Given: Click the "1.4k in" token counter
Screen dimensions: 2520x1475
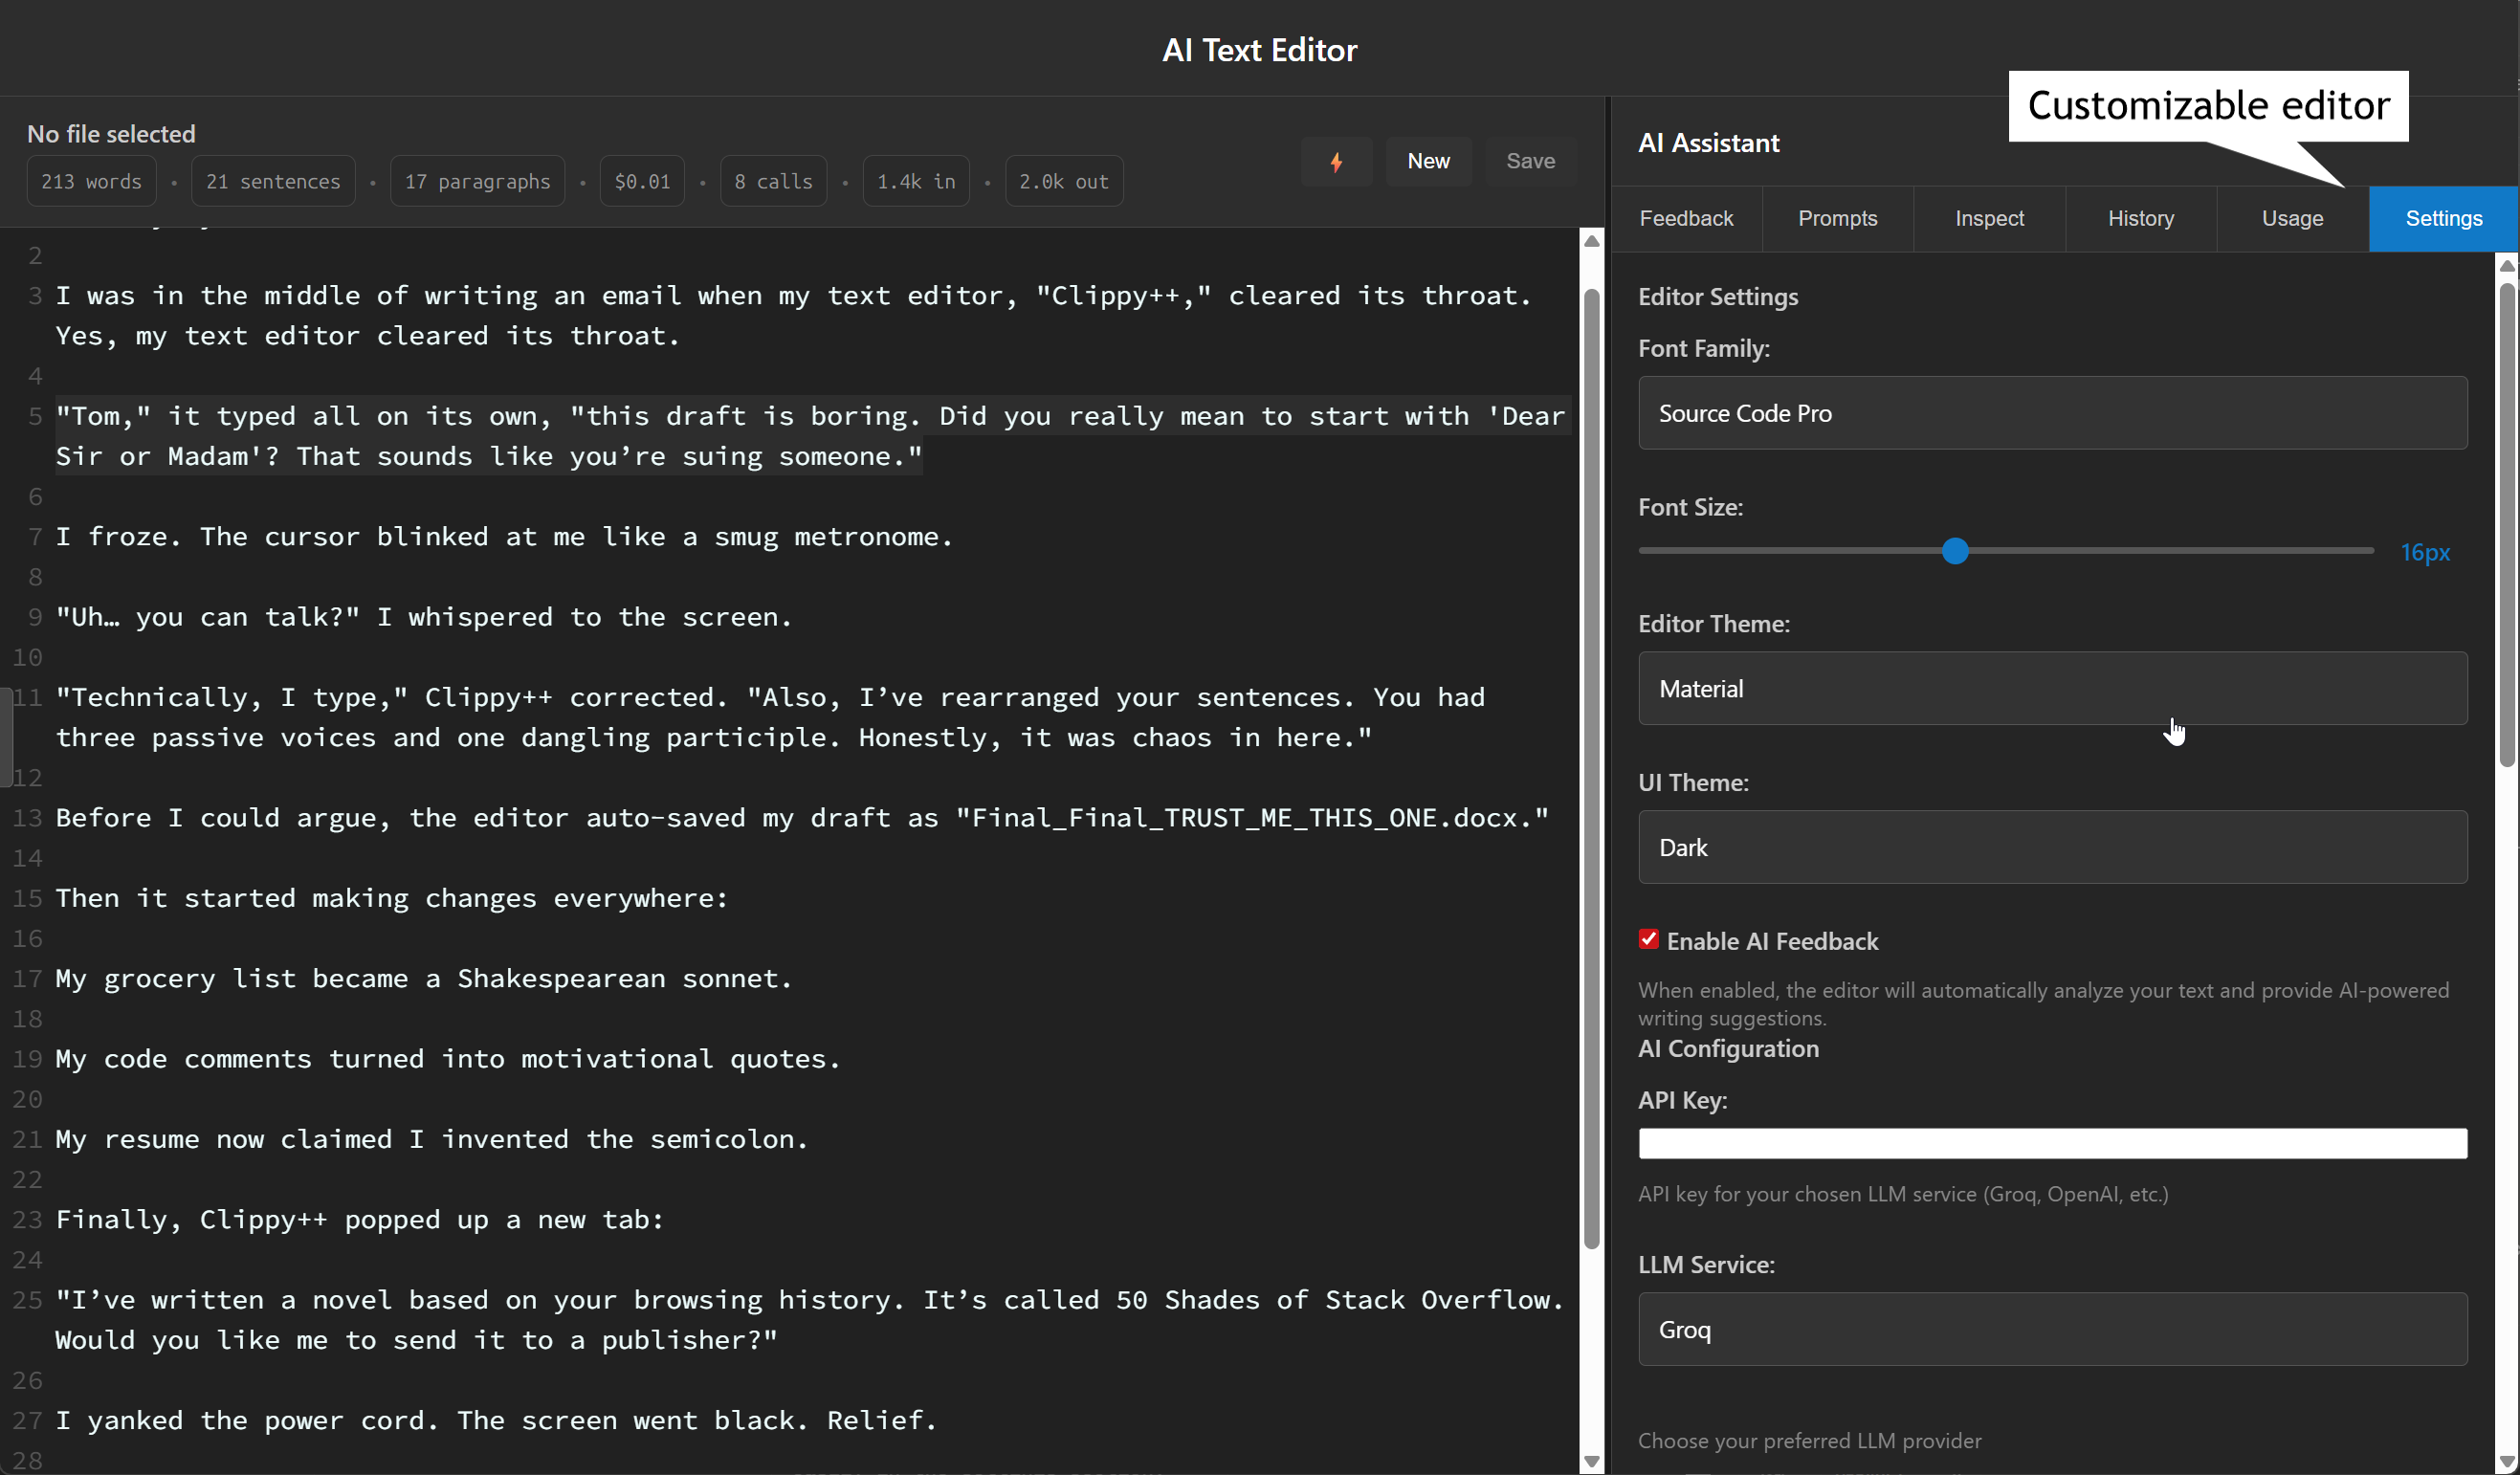Looking at the screenshot, I should pos(915,181).
